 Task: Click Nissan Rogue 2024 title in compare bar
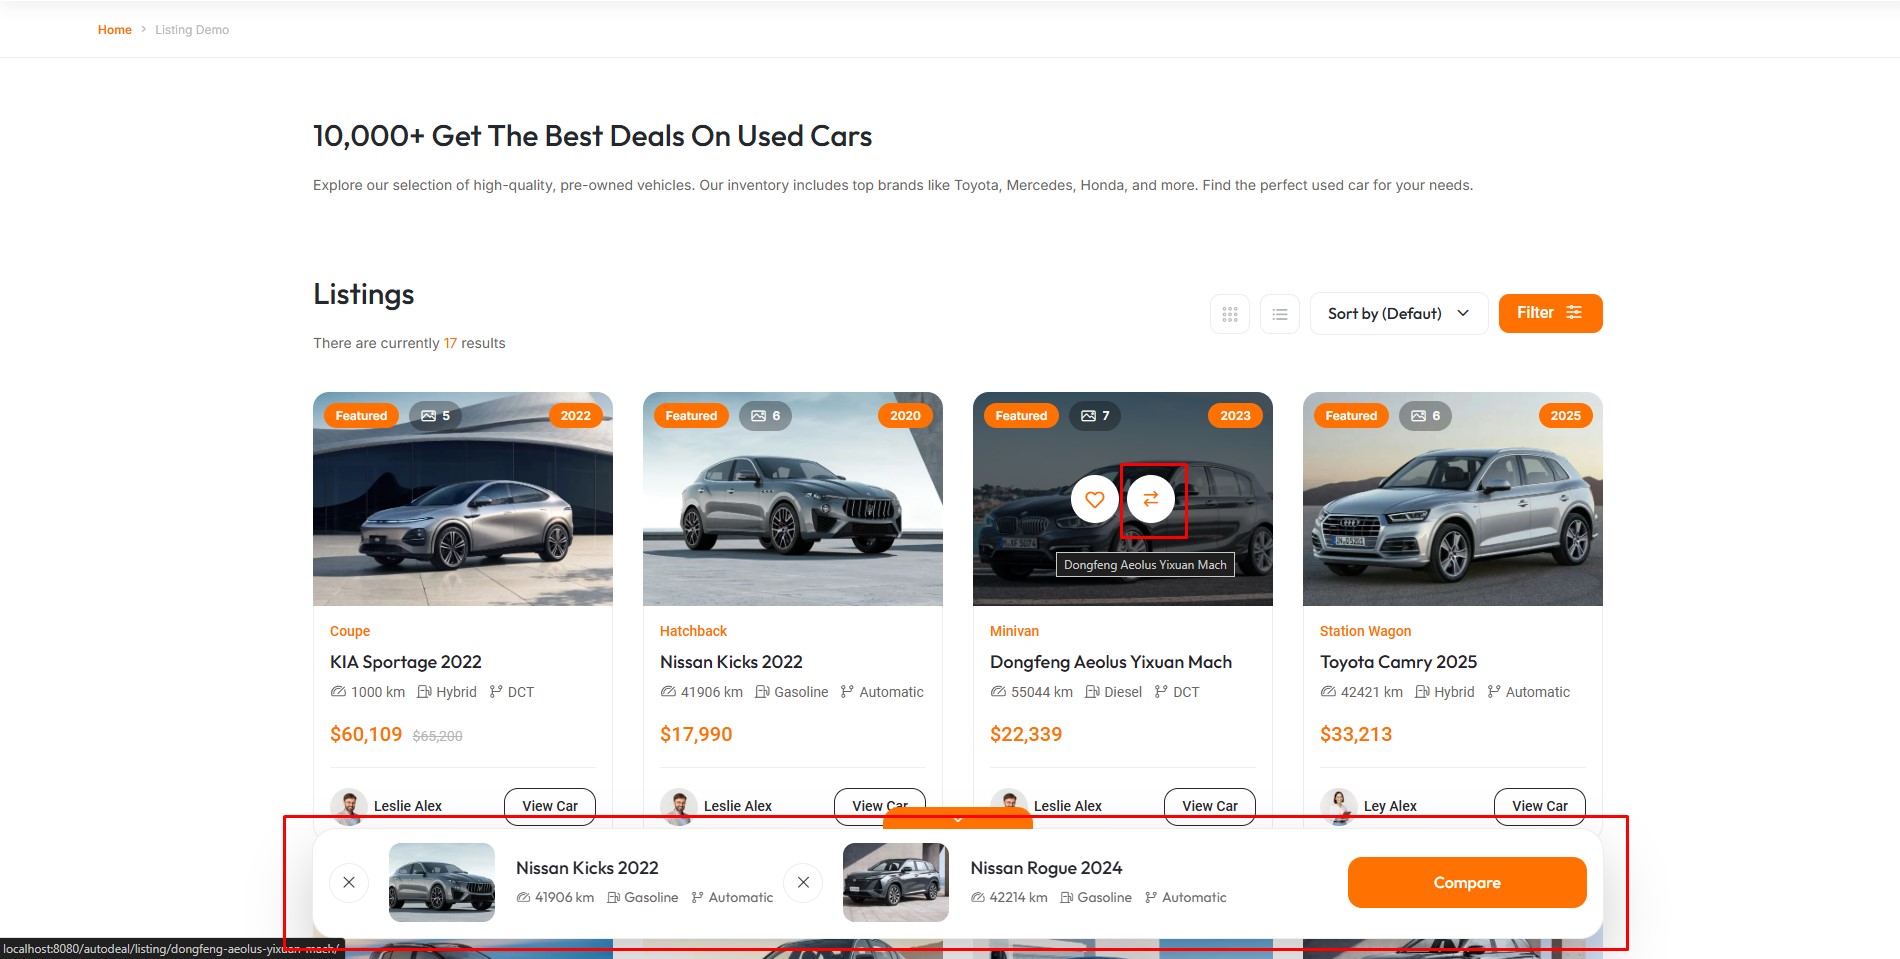pyautogui.click(x=1046, y=868)
